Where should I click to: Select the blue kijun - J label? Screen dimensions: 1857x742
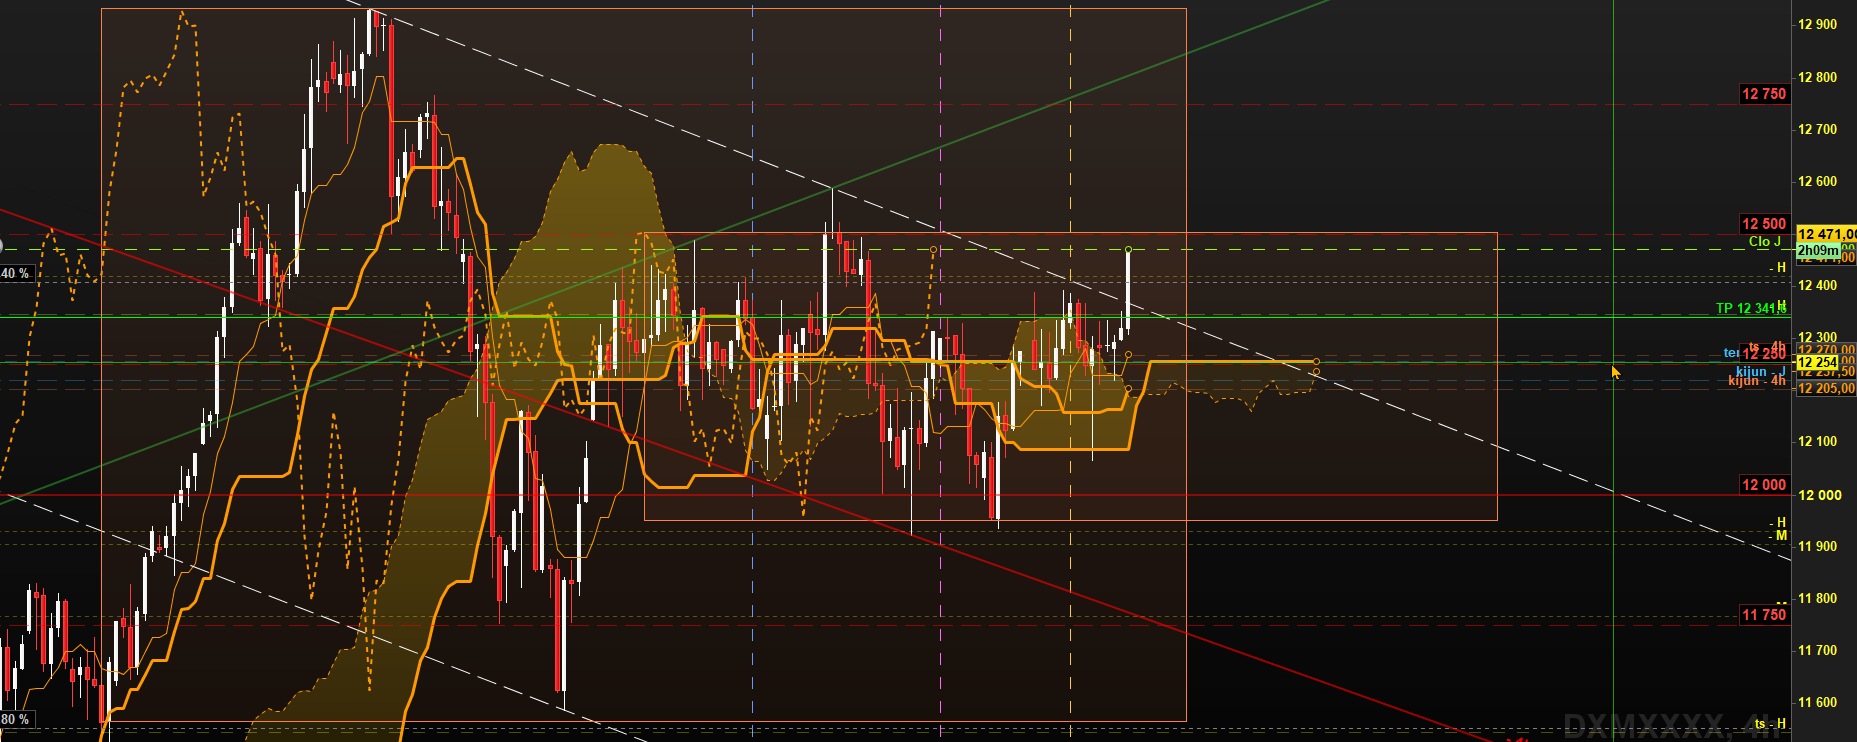[x=1760, y=372]
